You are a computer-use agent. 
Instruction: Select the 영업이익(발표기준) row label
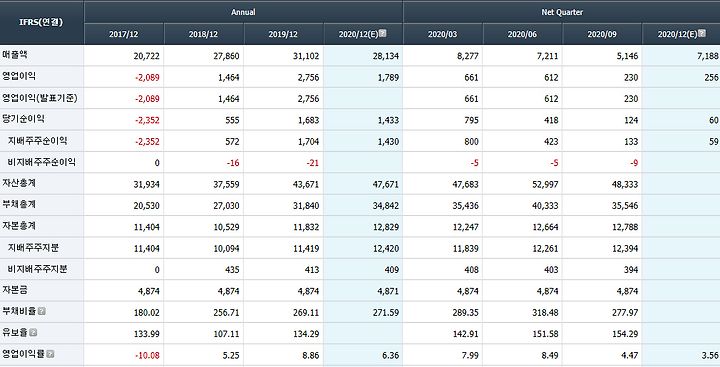click(x=40, y=98)
